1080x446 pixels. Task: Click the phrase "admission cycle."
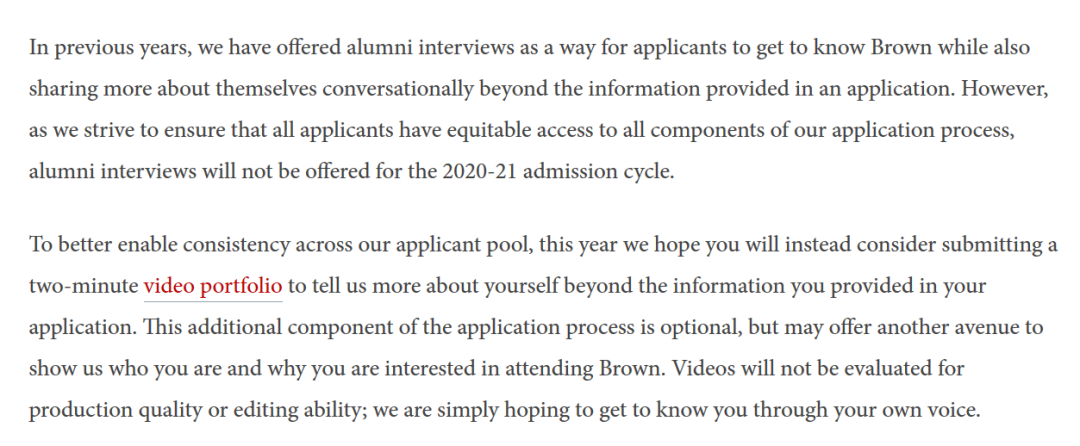click(x=599, y=171)
